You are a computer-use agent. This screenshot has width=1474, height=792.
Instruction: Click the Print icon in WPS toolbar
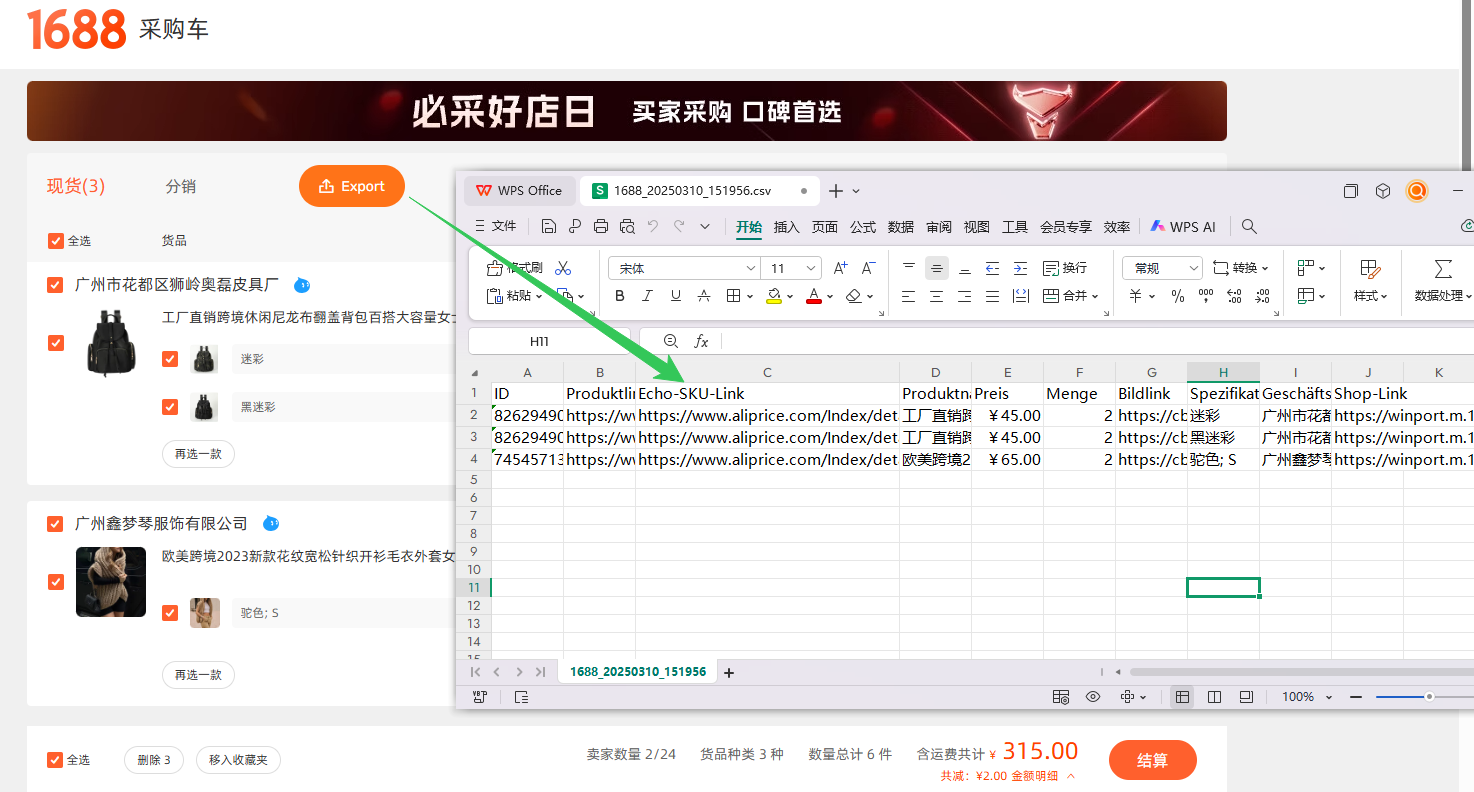point(601,227)
